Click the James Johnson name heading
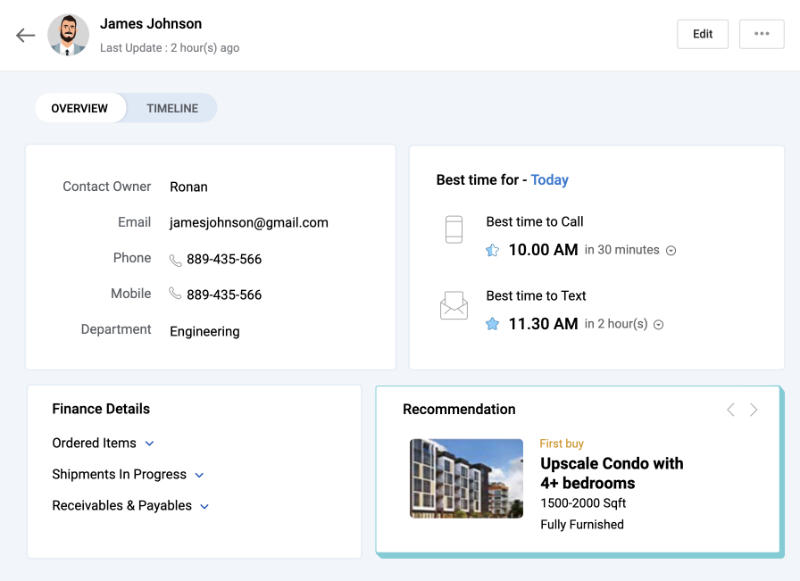The width and height of the screenshot is (800, 581). pos(151,24)
